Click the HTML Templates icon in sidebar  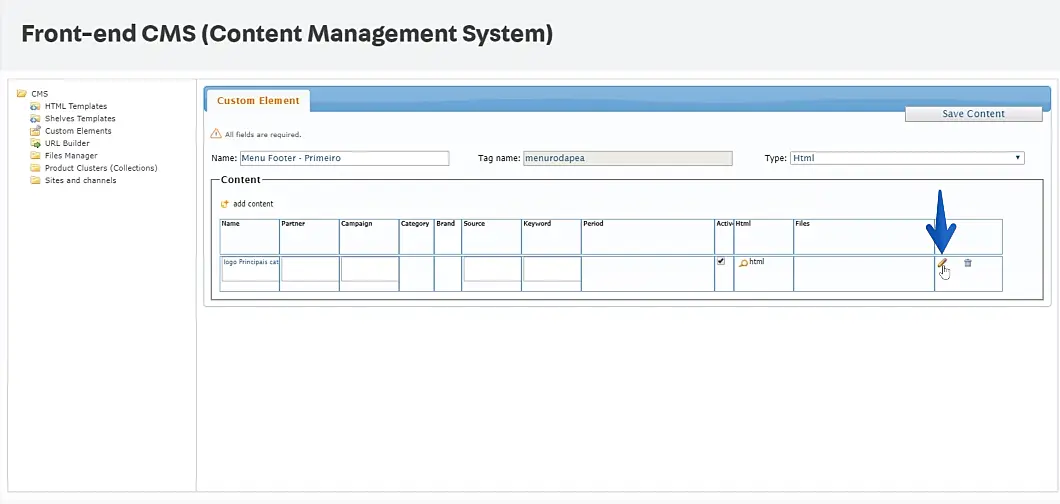(x=35, y=106)
